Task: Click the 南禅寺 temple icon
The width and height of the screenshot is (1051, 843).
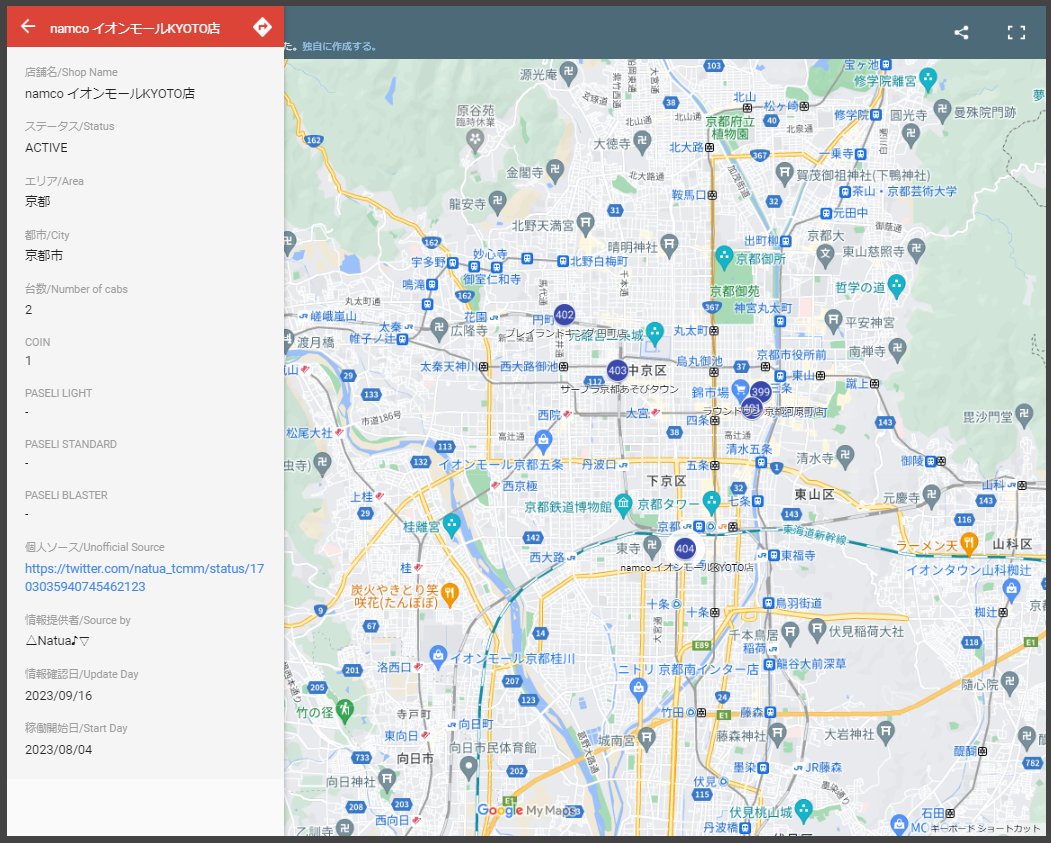Action: pyautogui.click(x=898, y=350)
